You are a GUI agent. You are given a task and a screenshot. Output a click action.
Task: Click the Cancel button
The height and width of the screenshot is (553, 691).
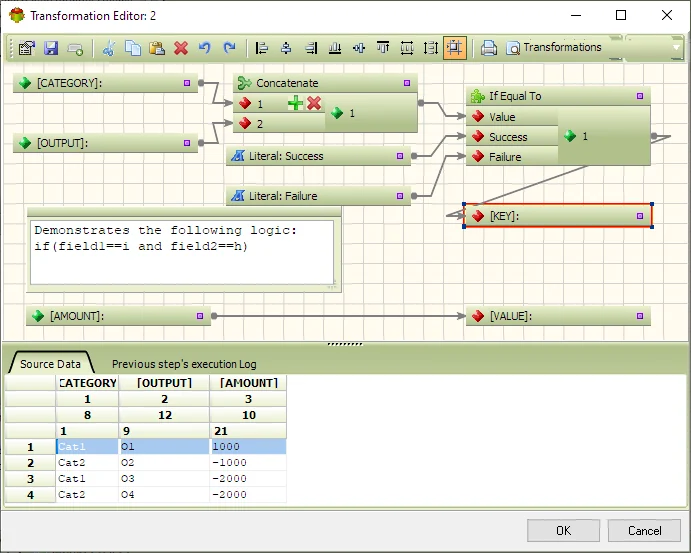644,531
